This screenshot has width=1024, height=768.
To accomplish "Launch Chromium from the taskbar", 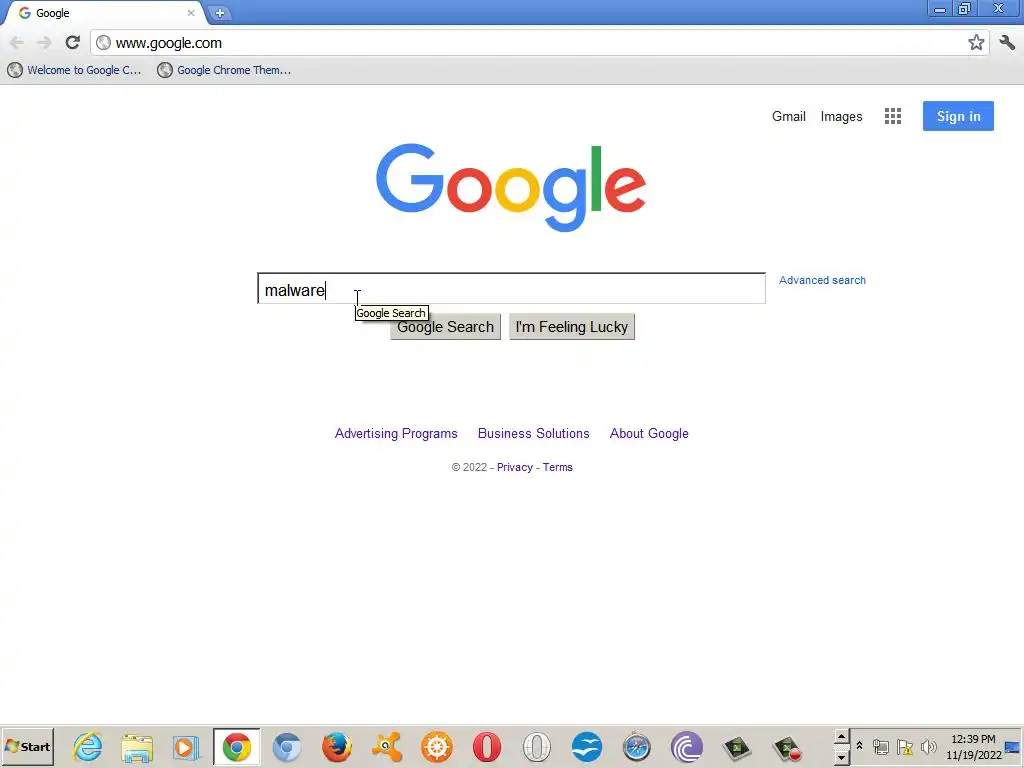I will (x=287, y=747).
